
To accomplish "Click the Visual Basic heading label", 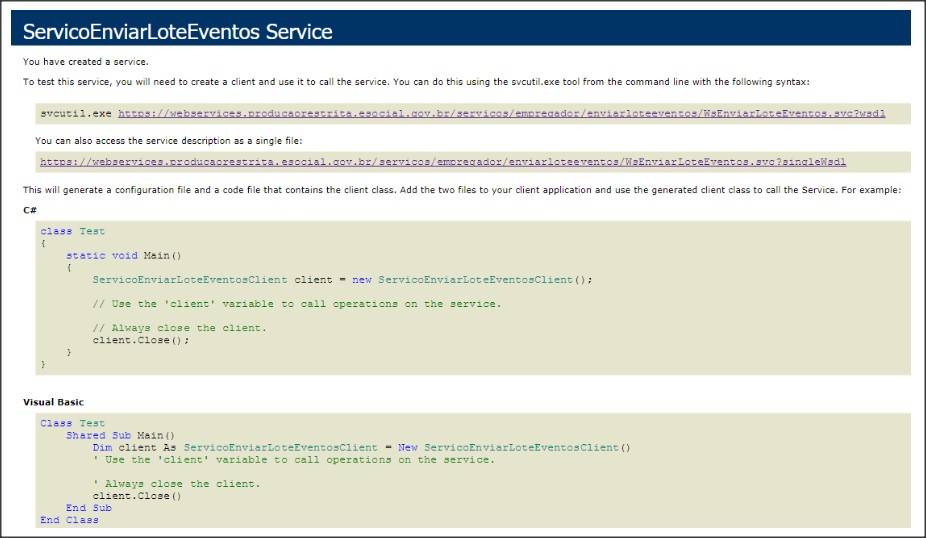I will click(x=54, y=402).
